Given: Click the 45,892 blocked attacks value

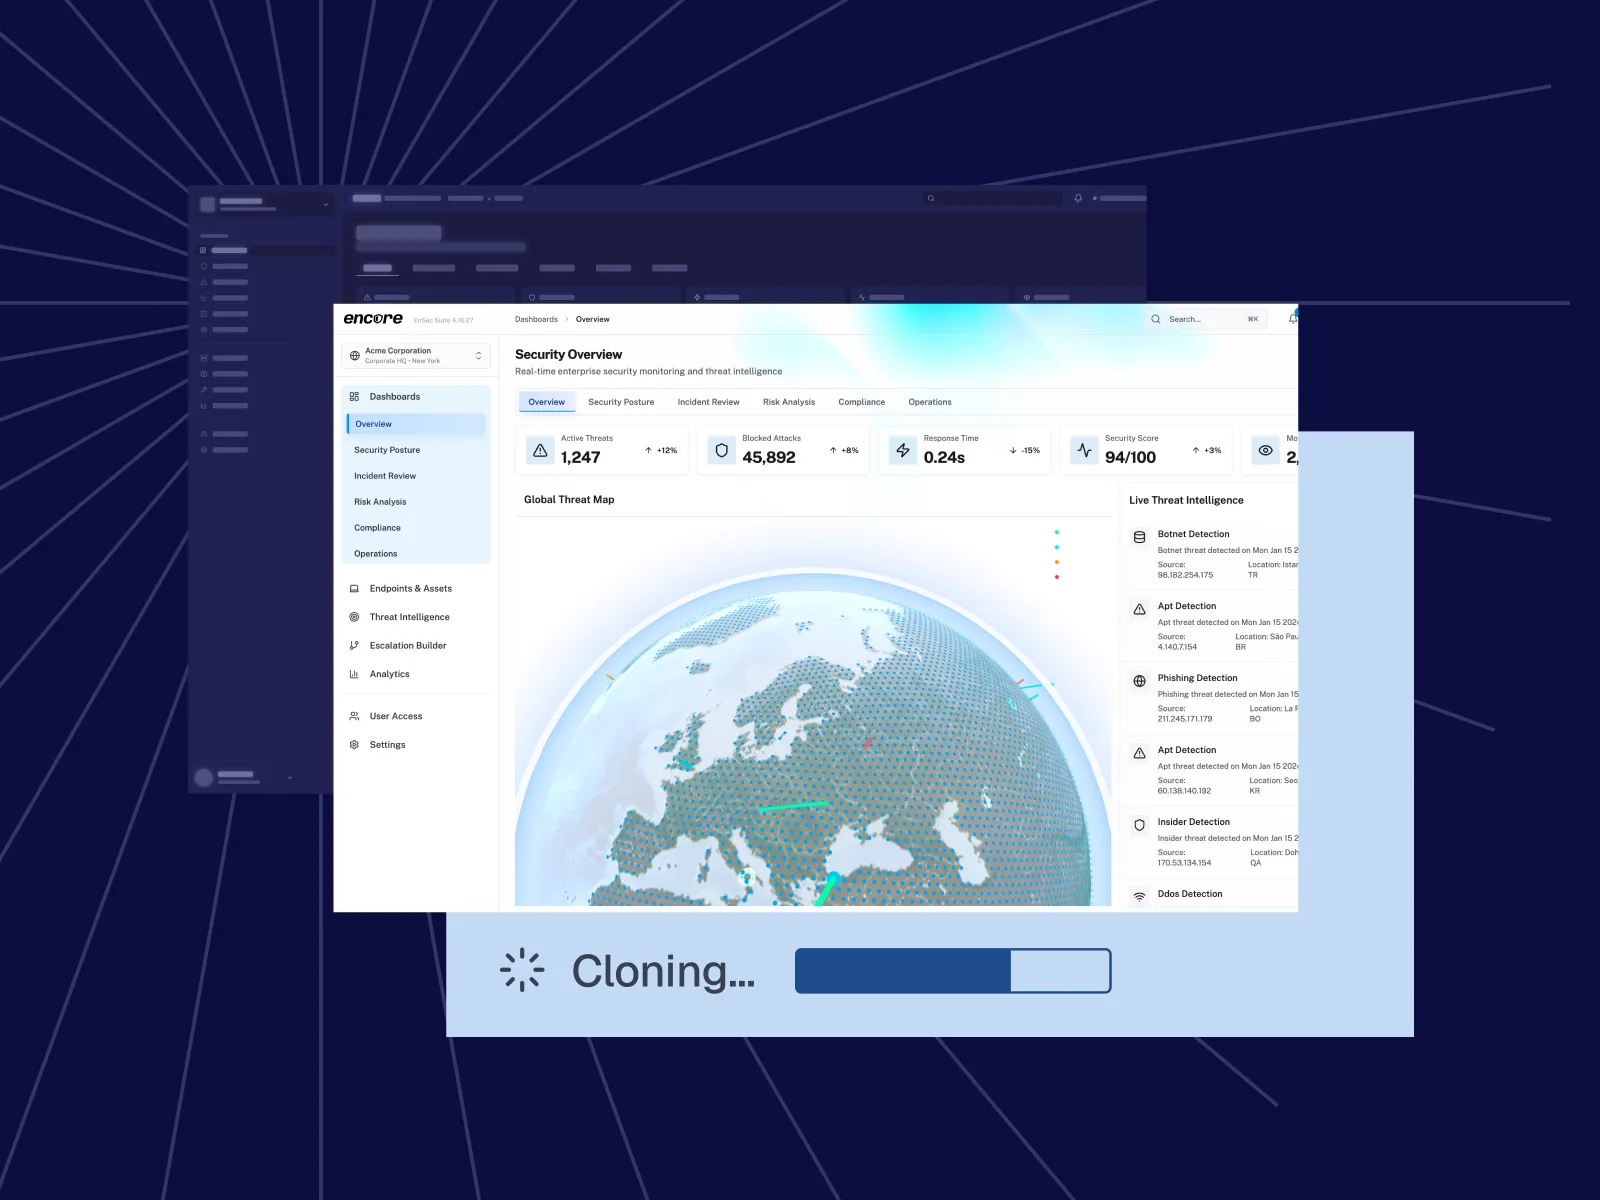Looking at the screenshot, I should click(768, 457).
